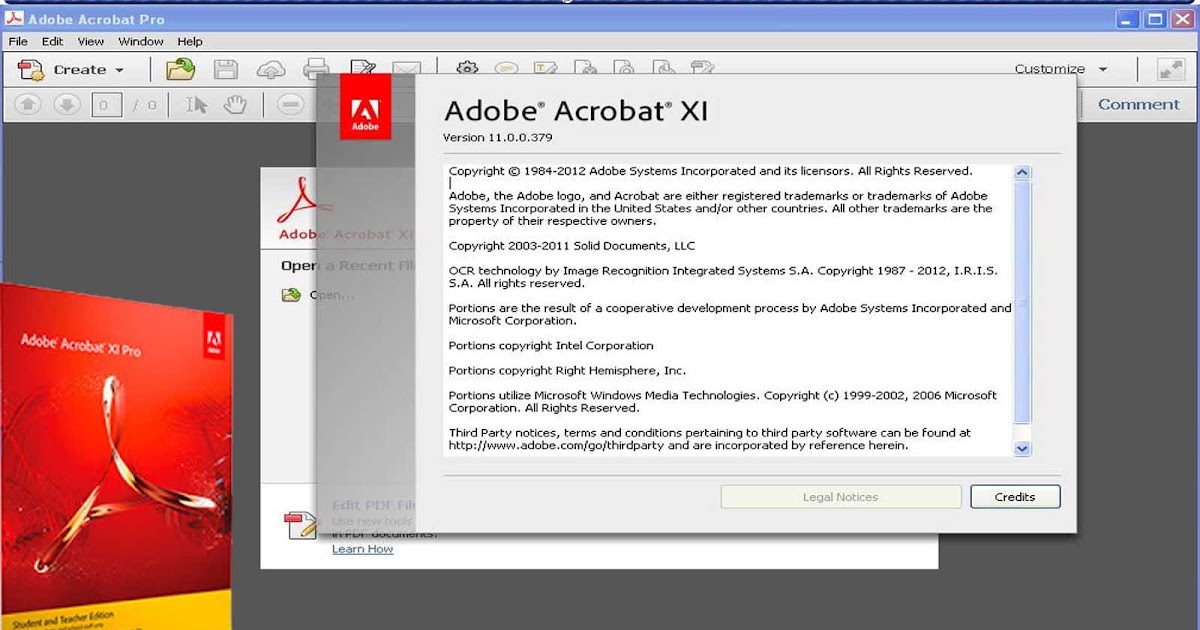Click the Legal Notices button

840,496
